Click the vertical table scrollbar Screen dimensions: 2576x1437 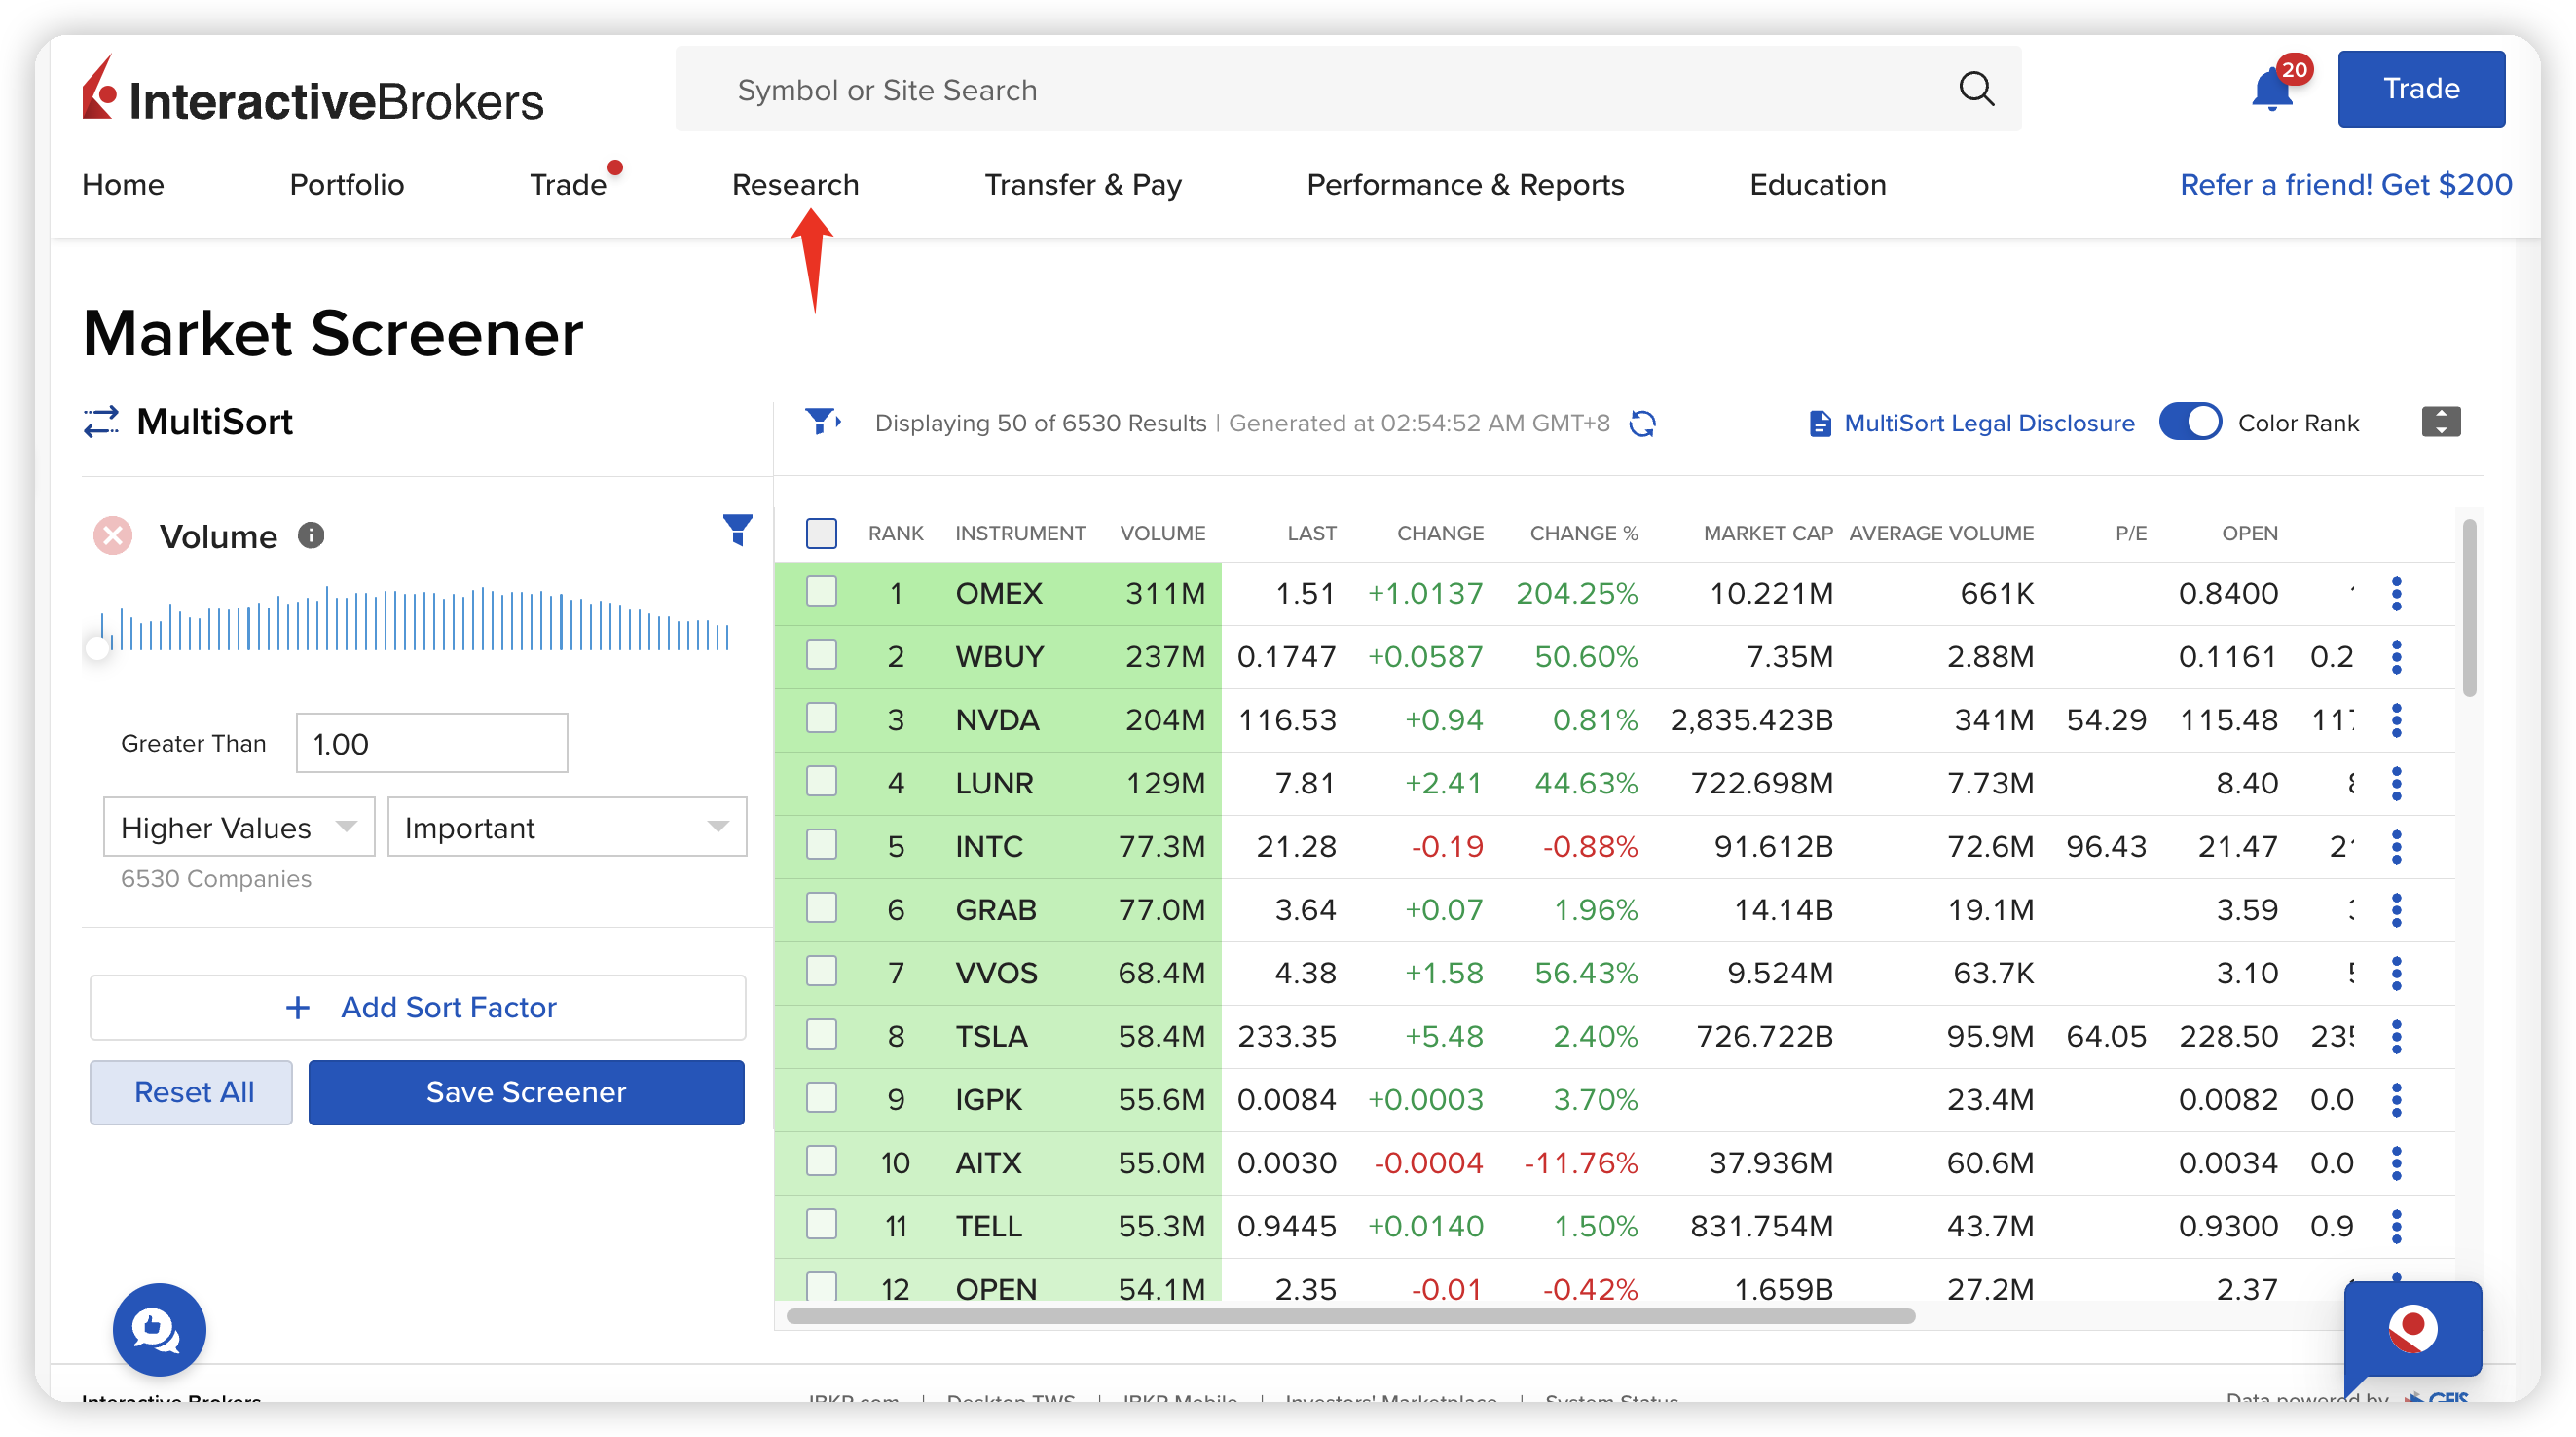[x=2468, y=608]
